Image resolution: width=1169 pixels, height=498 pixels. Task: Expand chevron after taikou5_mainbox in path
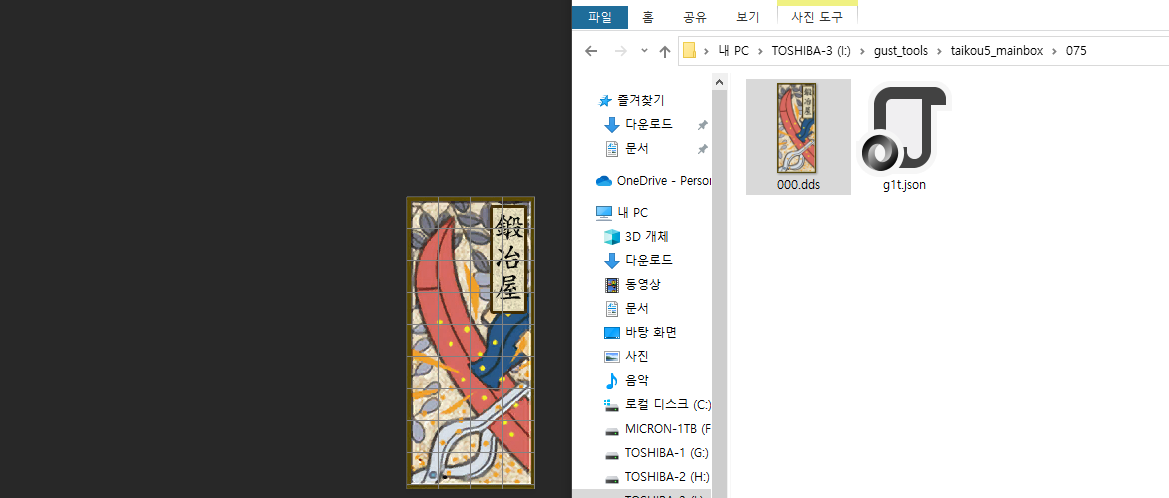pyautogui.click(x=1054, y=51)
